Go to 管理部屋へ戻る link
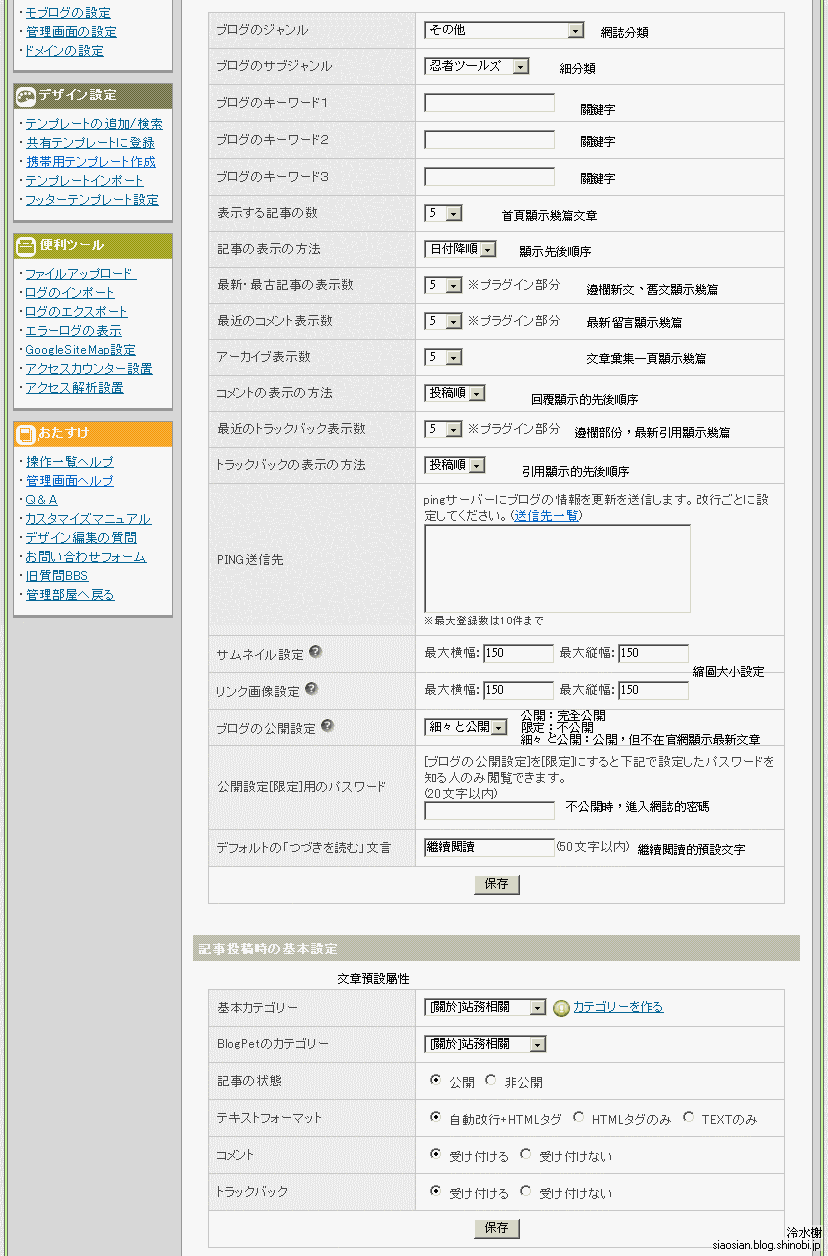828x1256 pixels. pos(70,595)
